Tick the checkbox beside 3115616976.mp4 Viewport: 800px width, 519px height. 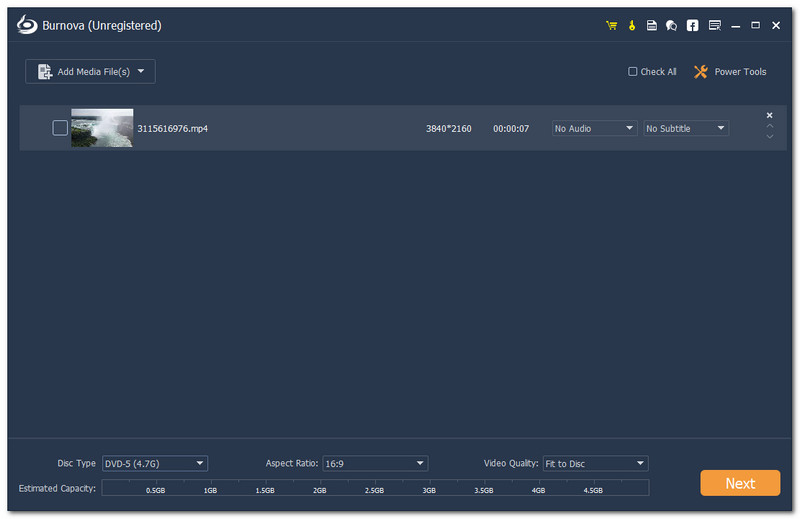click(x=60, y=128)
